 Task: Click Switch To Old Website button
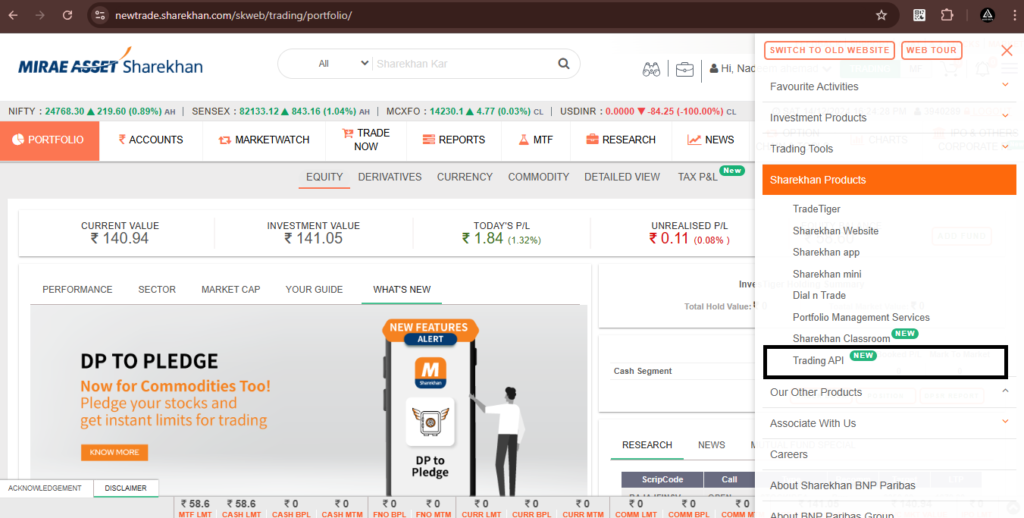pyautogui.click(x=829, y=50)
